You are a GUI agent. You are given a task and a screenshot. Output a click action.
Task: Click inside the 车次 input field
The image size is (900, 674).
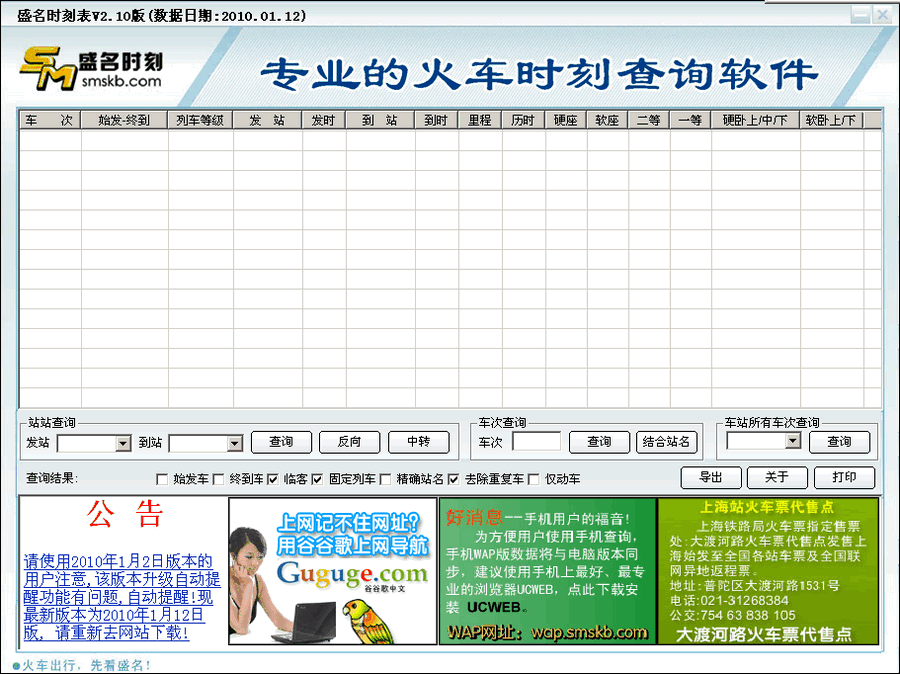(x=538, y=442)
